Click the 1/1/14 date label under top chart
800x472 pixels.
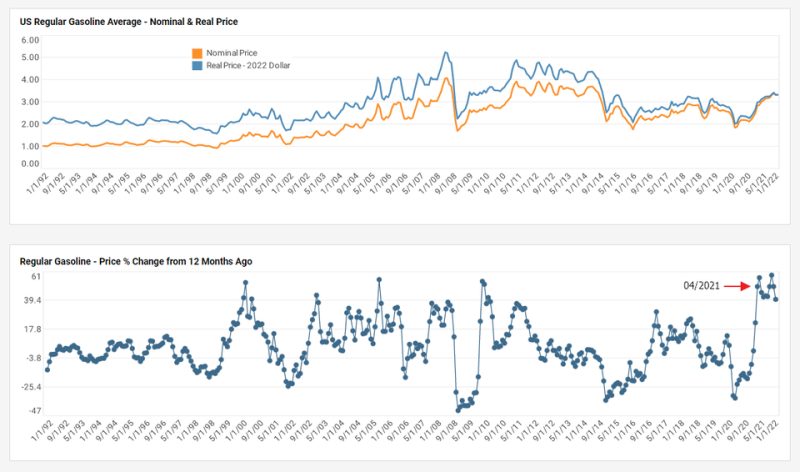pos(576,183)
